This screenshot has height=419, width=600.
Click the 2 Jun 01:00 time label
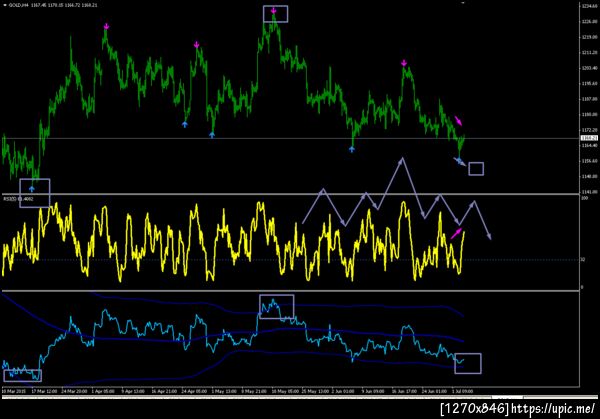342,391
